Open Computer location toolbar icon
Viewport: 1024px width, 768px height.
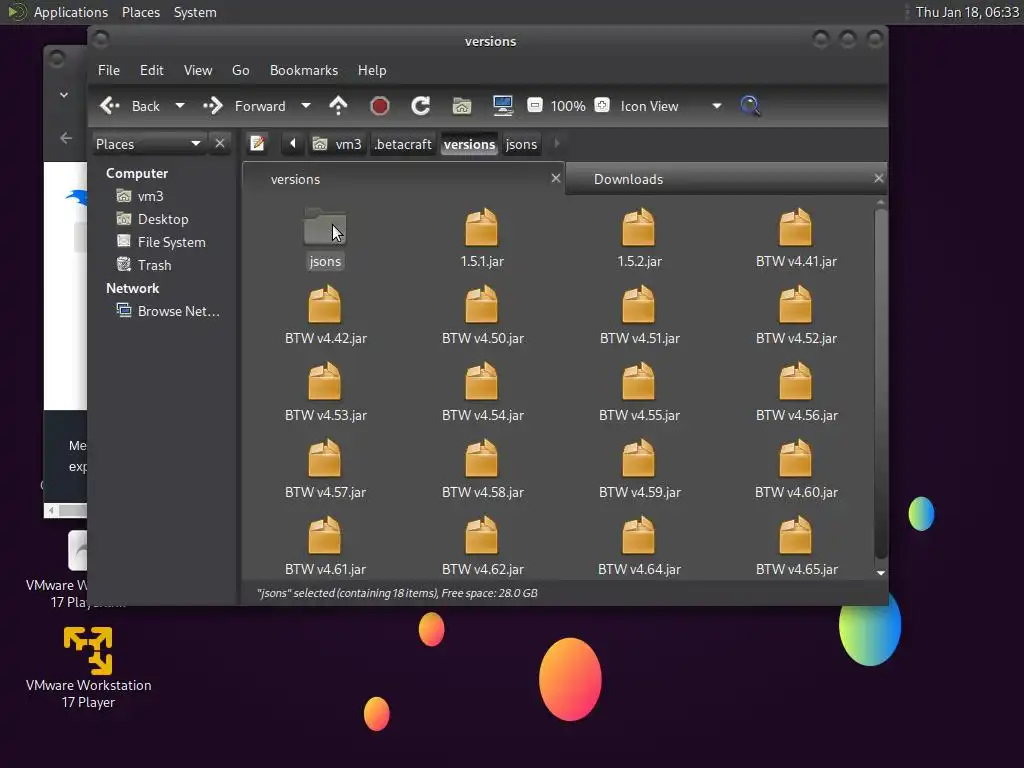tap(502, 106)
